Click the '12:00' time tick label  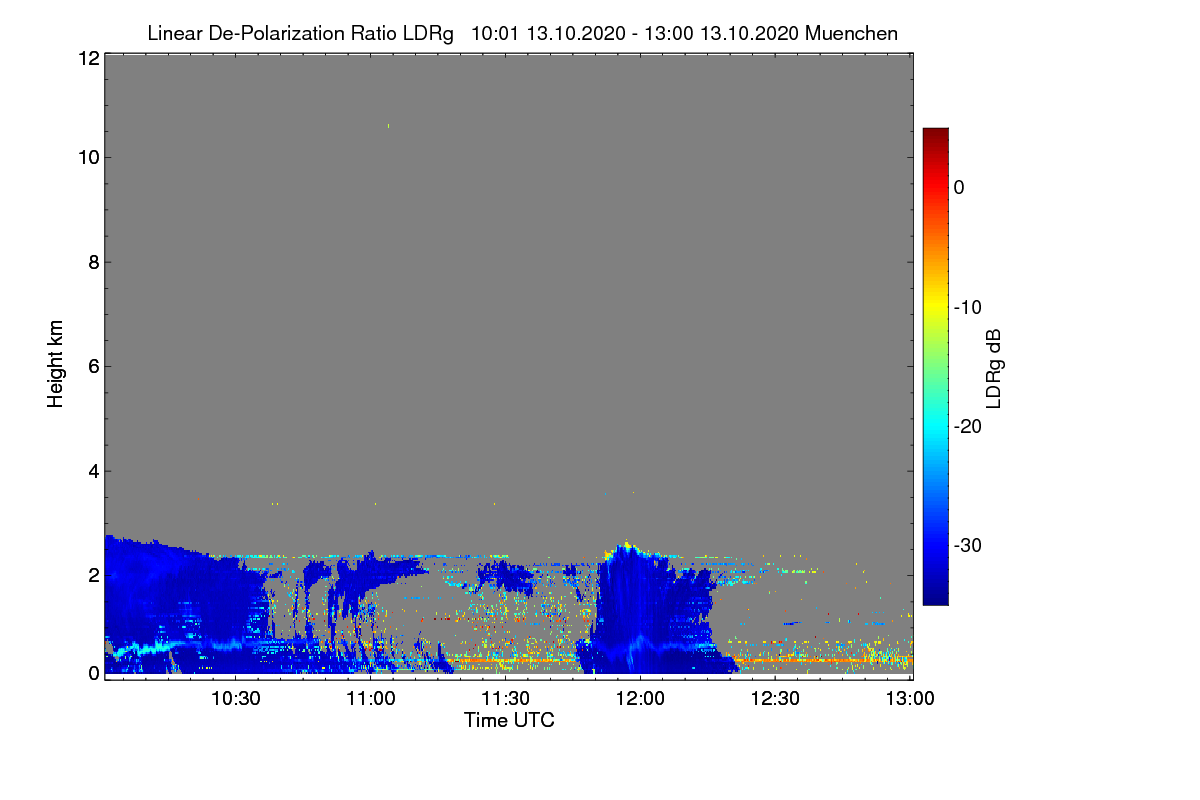pos(641,699)
